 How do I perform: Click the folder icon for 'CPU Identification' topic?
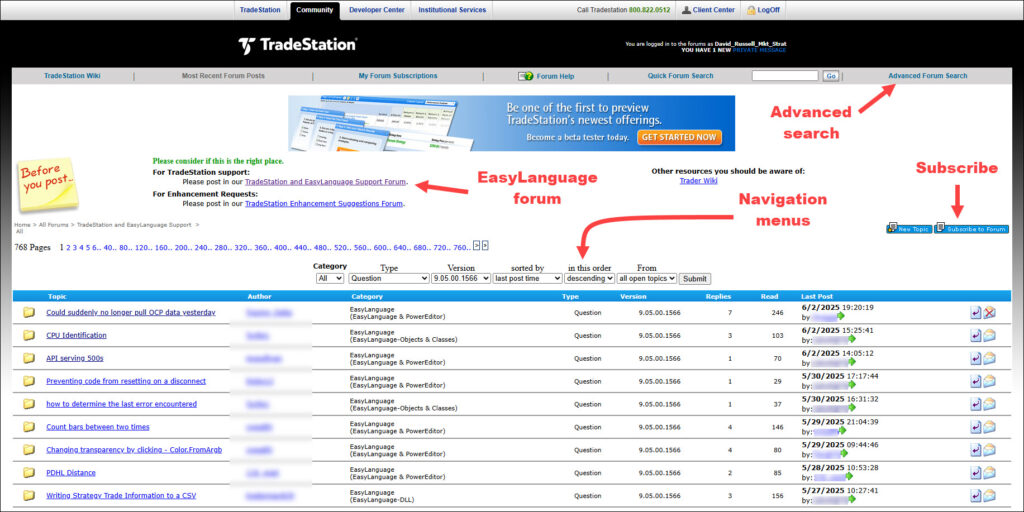(x=29, y=335)
